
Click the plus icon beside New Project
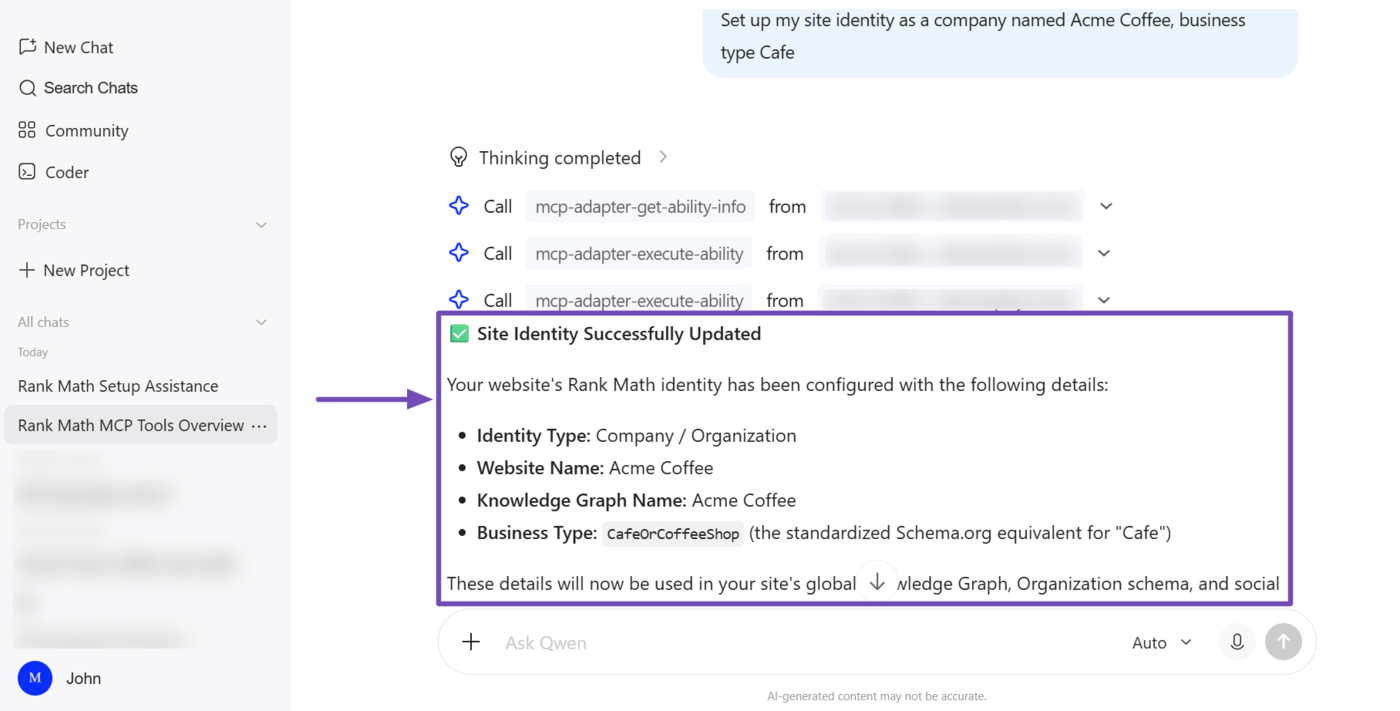pos(27,270)
